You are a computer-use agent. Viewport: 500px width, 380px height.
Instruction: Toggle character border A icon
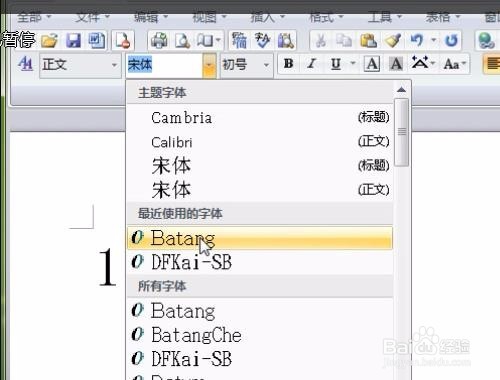372,63
